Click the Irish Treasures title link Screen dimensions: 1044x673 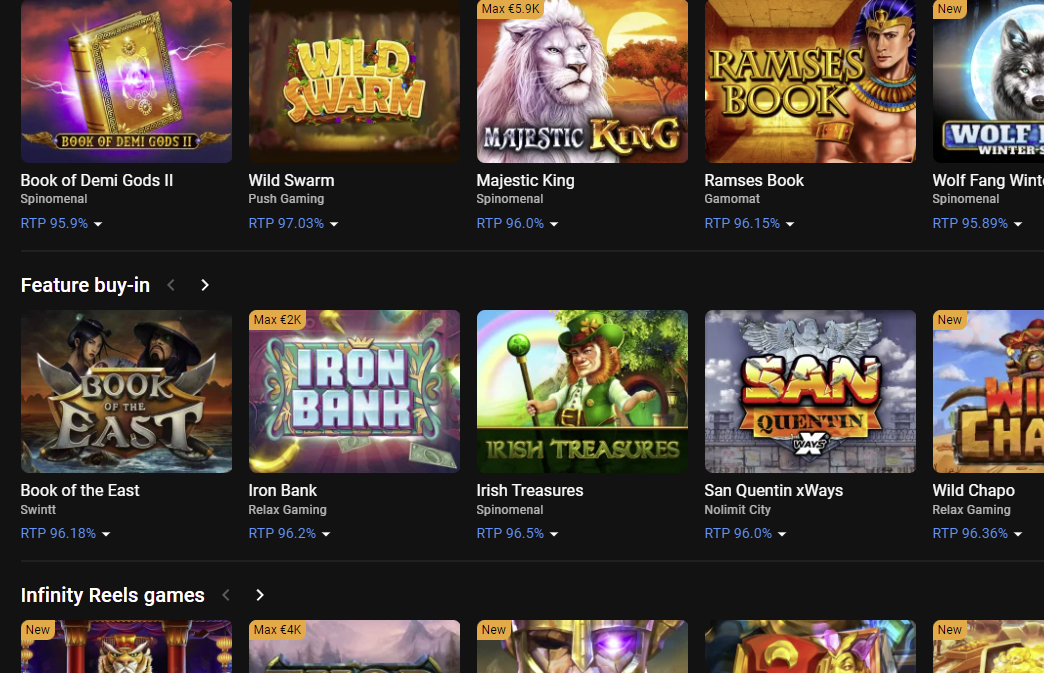(530, 491)
